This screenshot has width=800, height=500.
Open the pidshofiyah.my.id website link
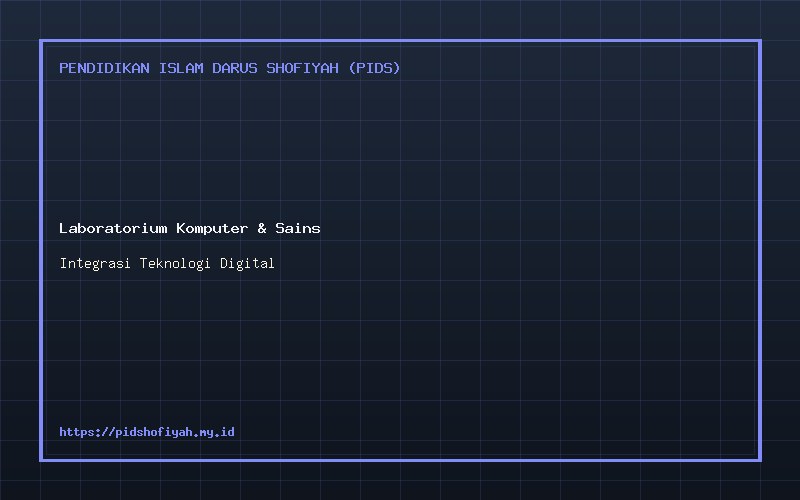(x=147, y=432)
